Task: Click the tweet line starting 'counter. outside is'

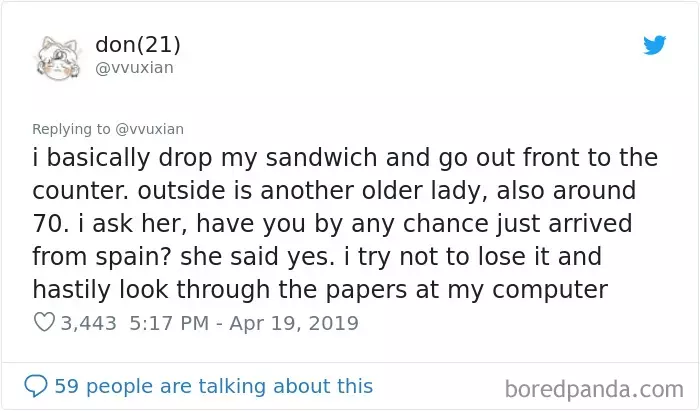Action: pyautogui.click(x=334, y=191)
